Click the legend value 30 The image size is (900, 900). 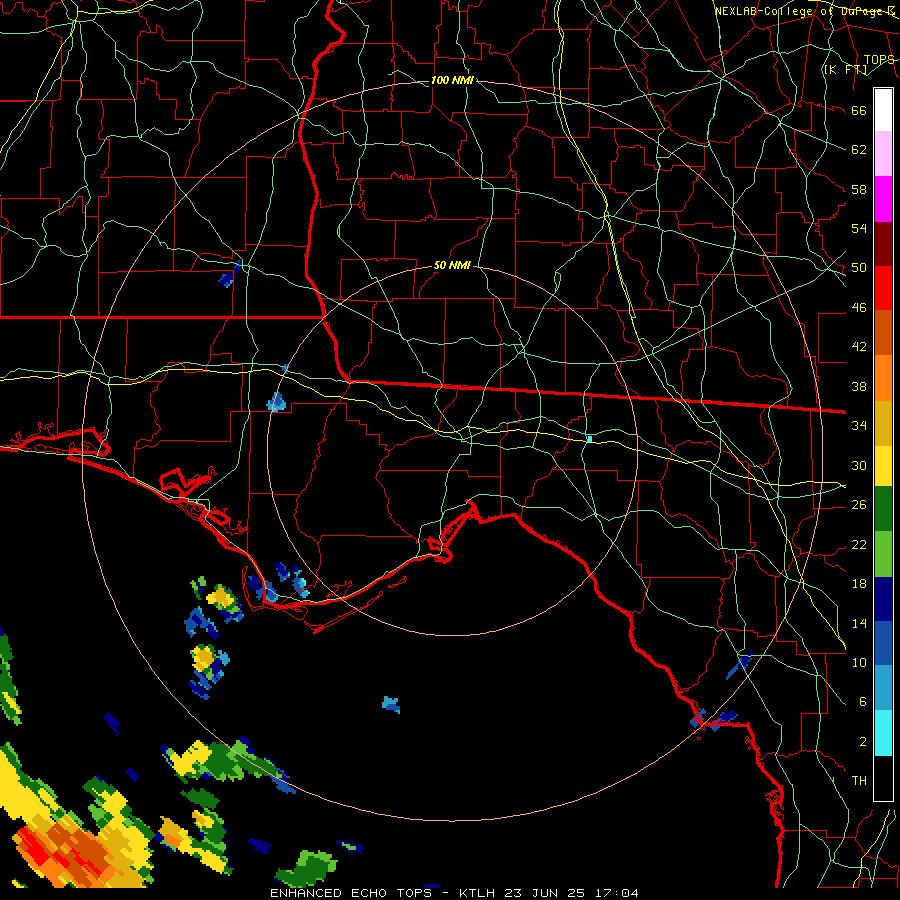tap(859, 465)
